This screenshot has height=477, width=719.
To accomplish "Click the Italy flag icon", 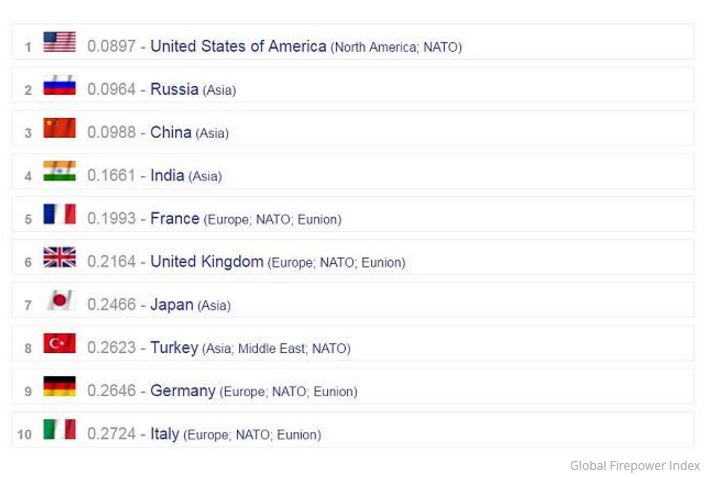I will point(60,429).
